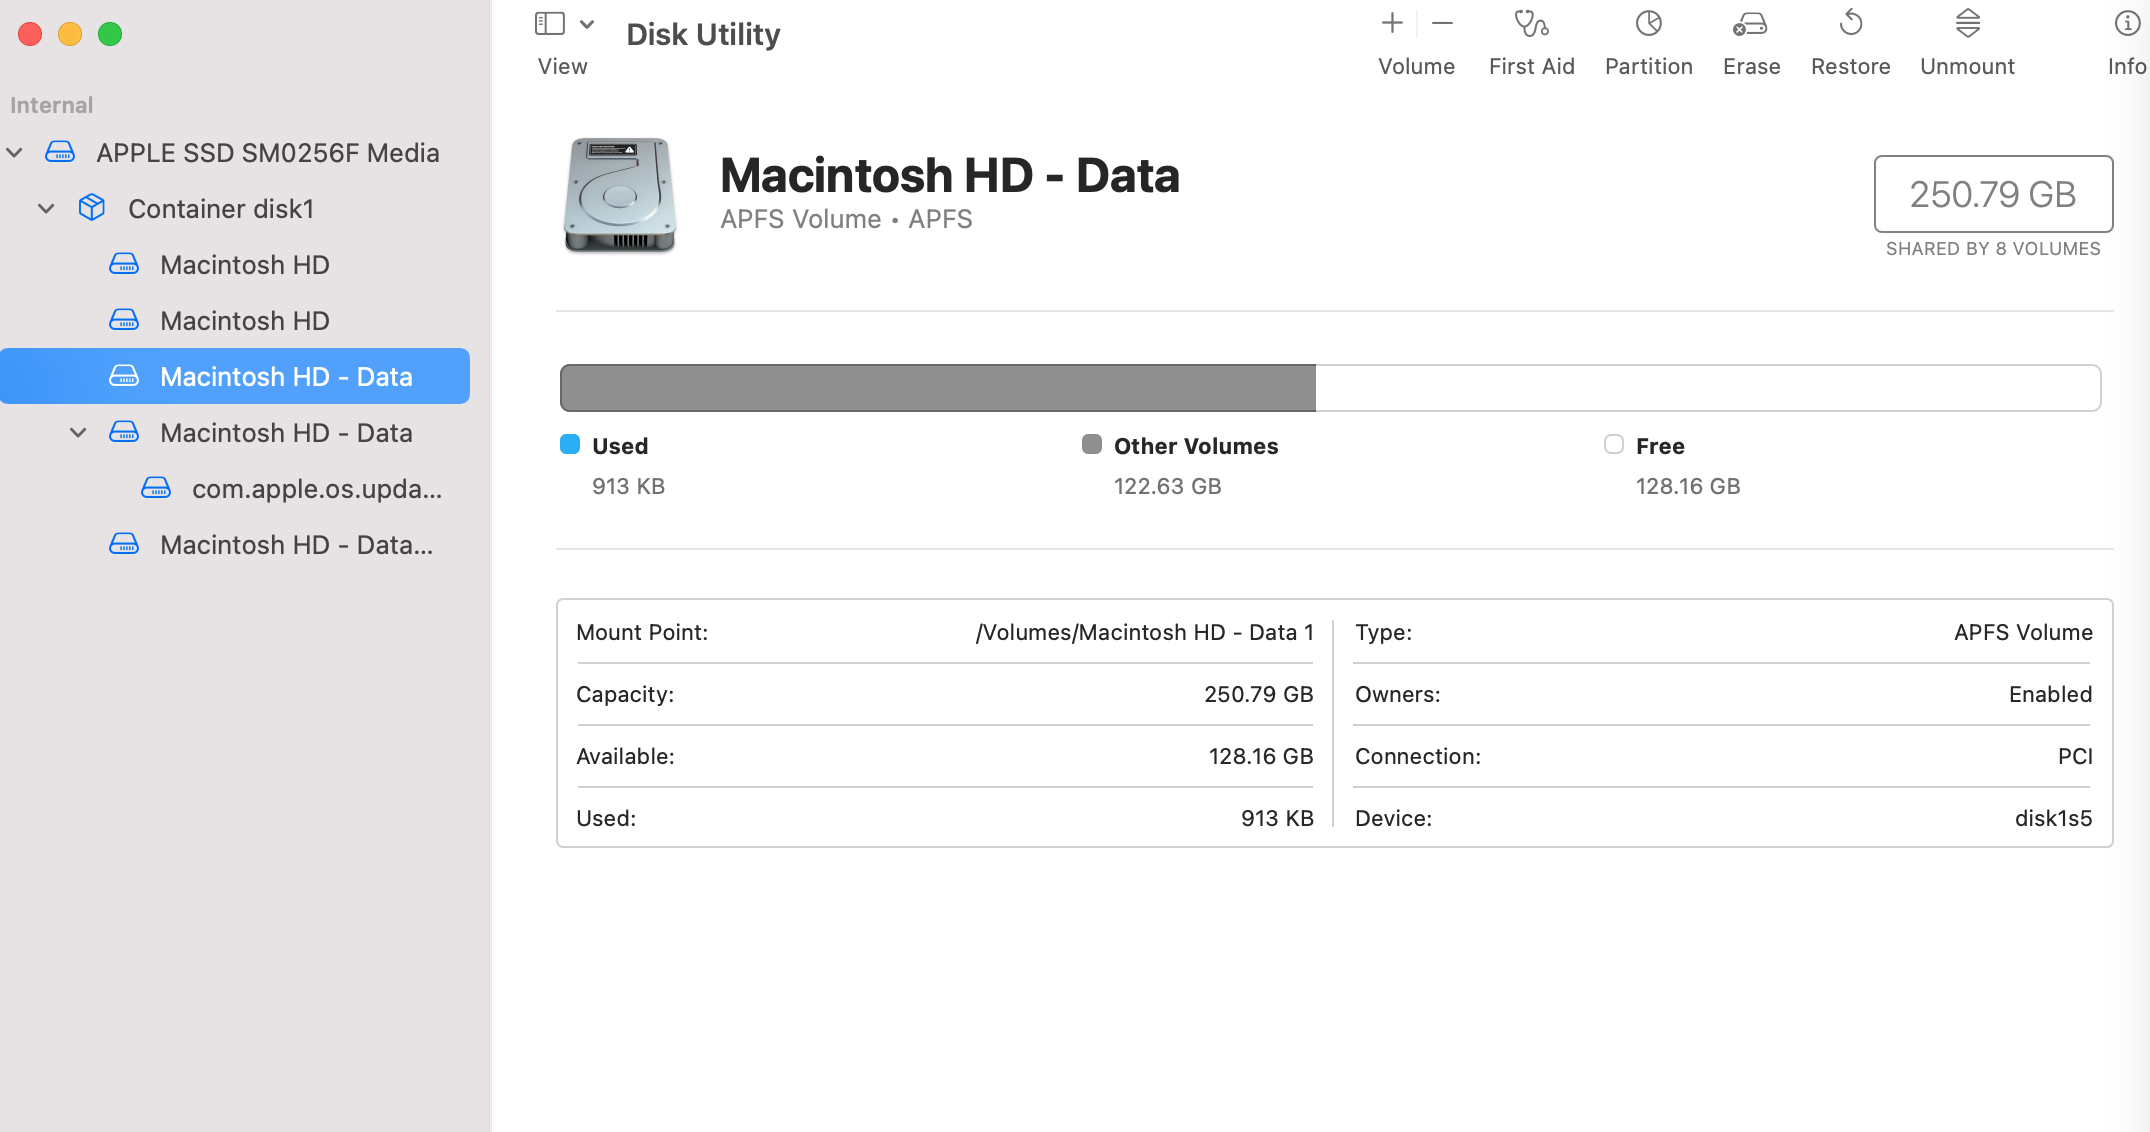The width and height of the screenshot is (2150, 1132).
Task: Unmount the selected volume
Action: click(x=1967, y=24)
